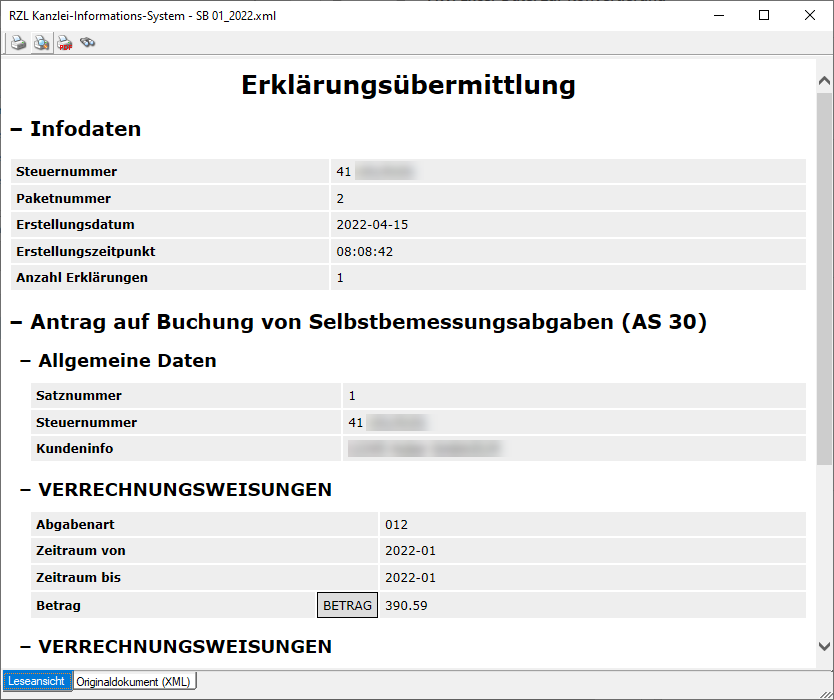Switch to the Originaldokument (XML) tab

point(135,682)
